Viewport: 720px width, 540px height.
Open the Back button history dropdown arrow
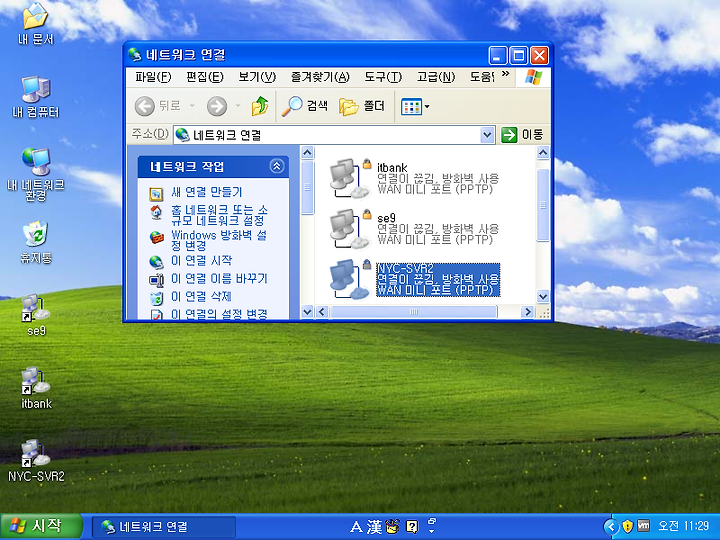coord(192,106)
